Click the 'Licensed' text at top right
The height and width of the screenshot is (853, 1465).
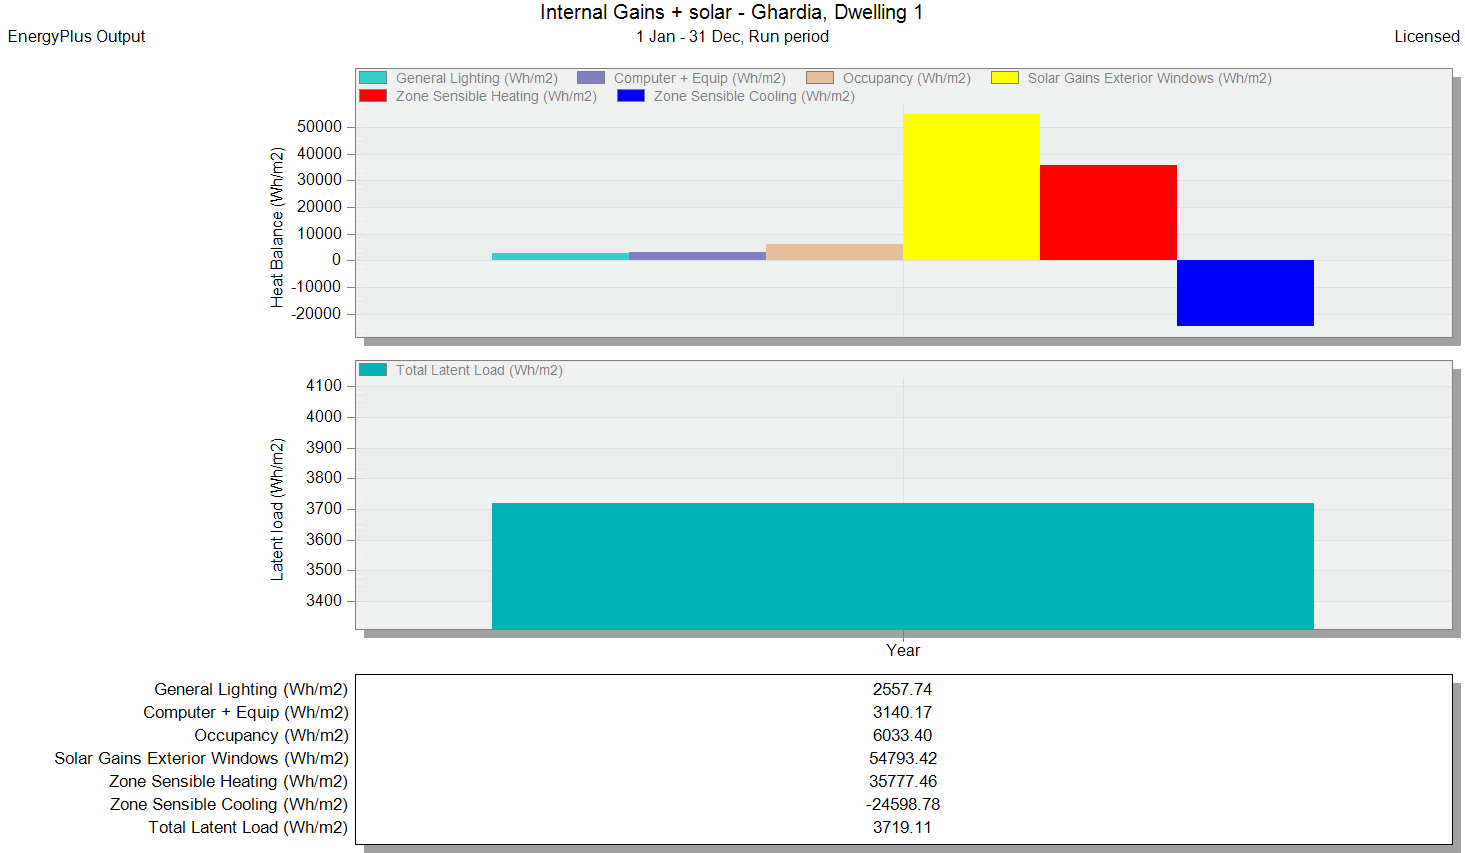coord(1427,36)
